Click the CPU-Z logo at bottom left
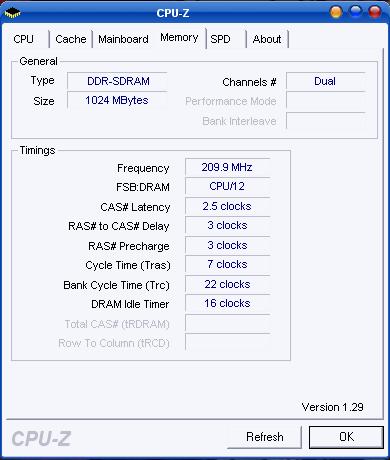390x460 pixels. pyautogui.click(x=41, y=438)
